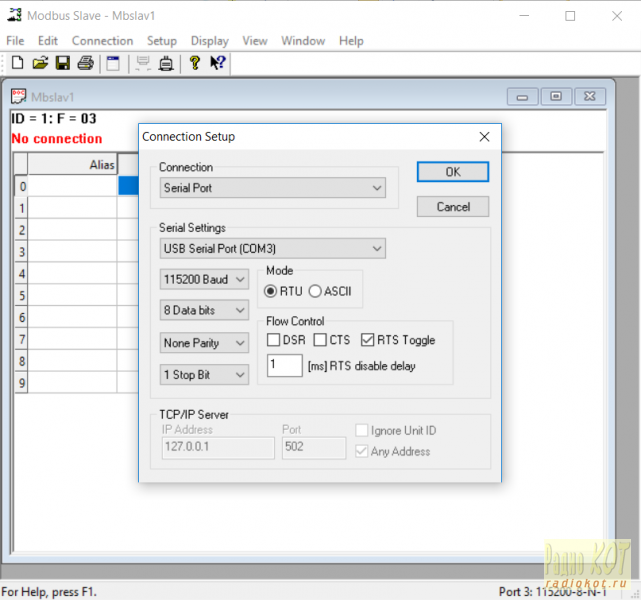Click the yellow Help question mark icon
The width and height of the screenshot is (641, 600).
[195, 63]
